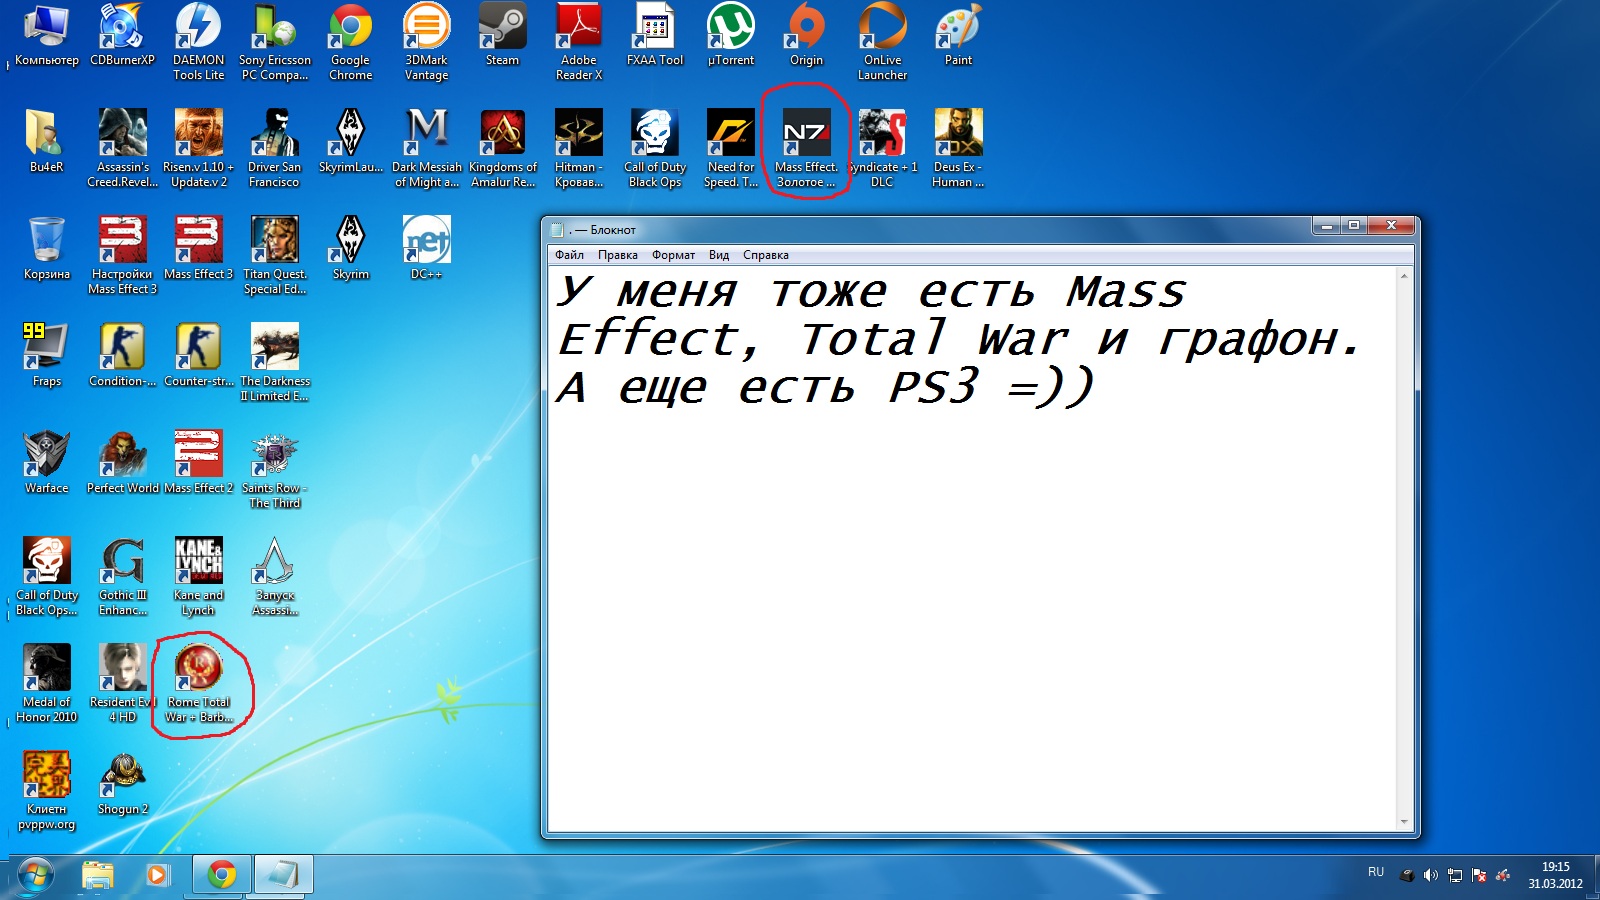The width and height of the screenshot is (1600, 900).
Task: Select the Клиент pvppw.org icon
Action: pos(46,790)
